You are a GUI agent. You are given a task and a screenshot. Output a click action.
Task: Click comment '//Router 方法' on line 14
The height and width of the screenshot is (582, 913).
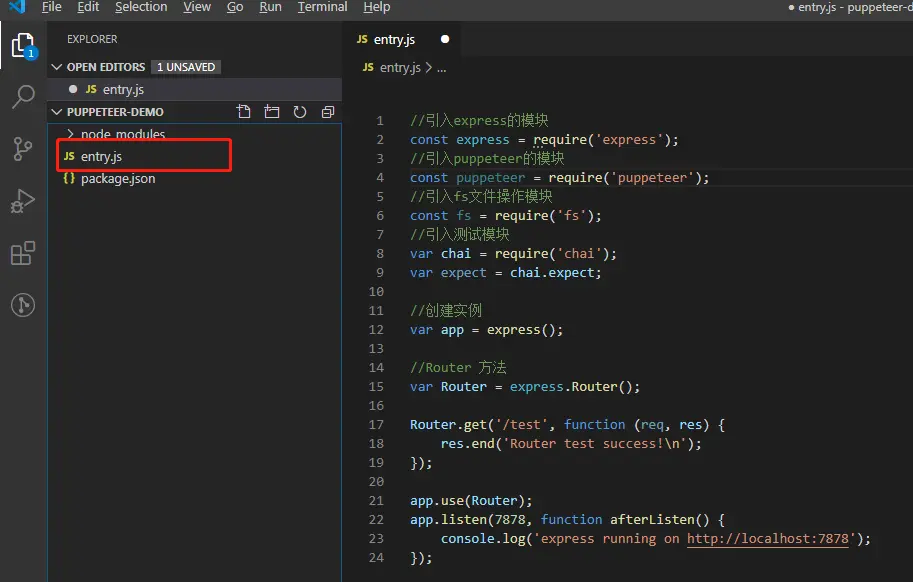tap(458, 367)
